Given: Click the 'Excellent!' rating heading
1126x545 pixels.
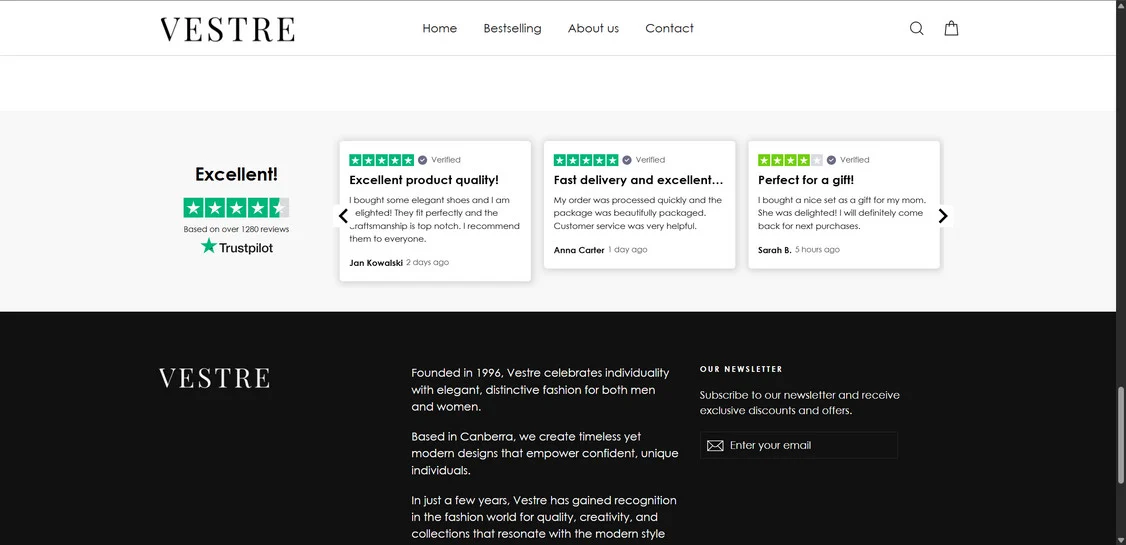Looking at the screenshot, I should pyautogui.click(x=236, y=174).
